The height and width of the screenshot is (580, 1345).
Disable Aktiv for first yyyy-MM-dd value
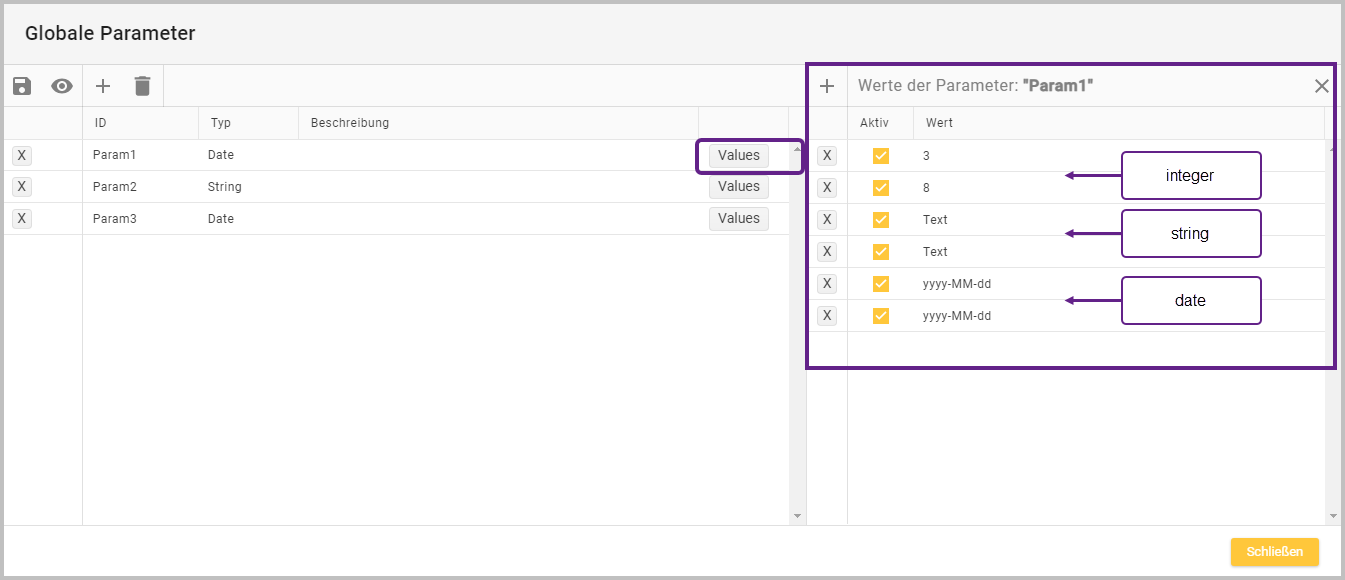(x=881, y=284)
